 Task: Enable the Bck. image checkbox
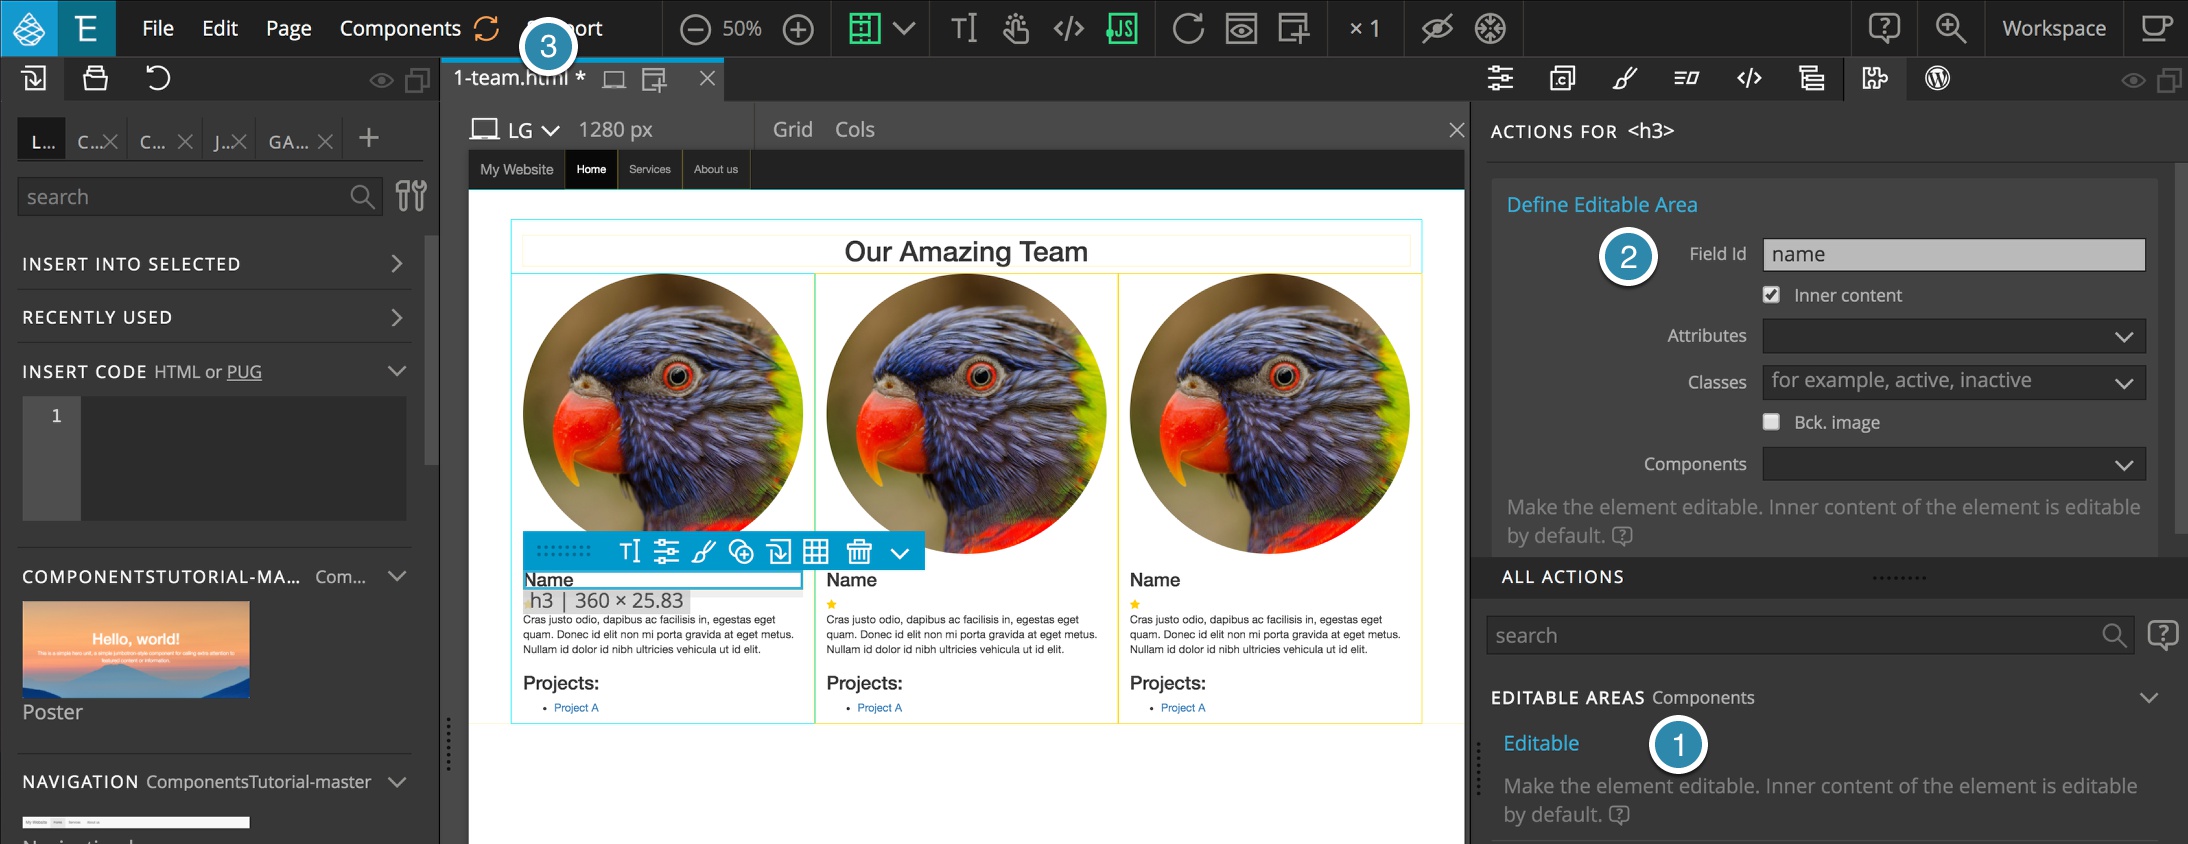tap(1771, 421)
